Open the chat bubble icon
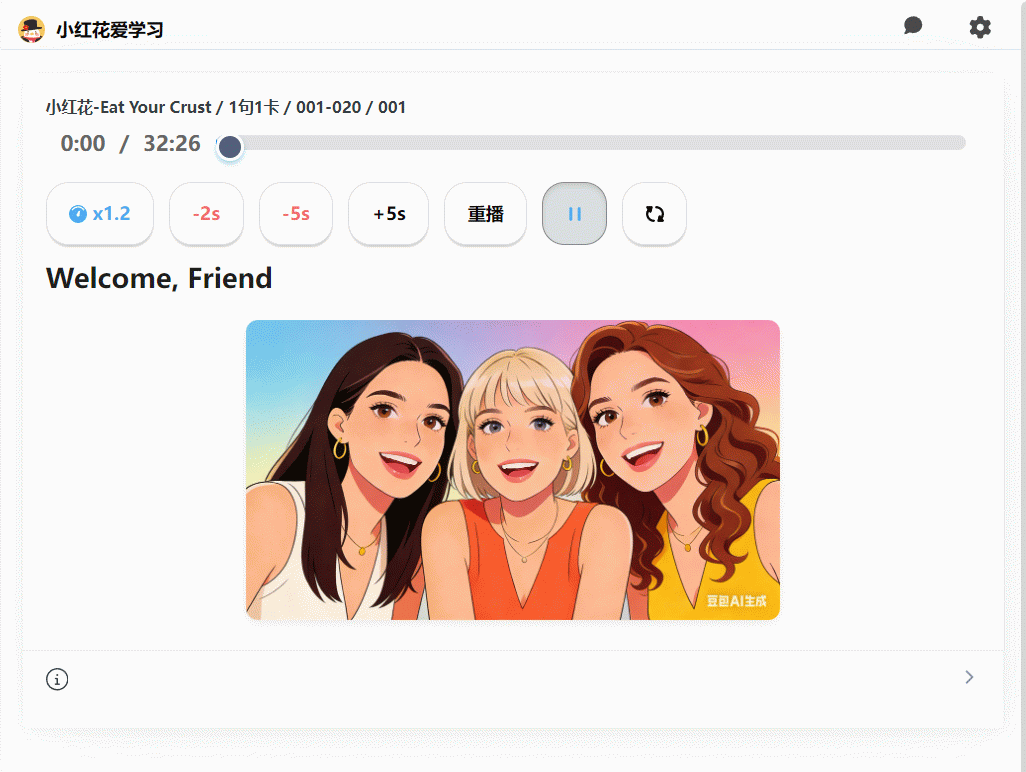The image size is (1026, 772). 912,26
